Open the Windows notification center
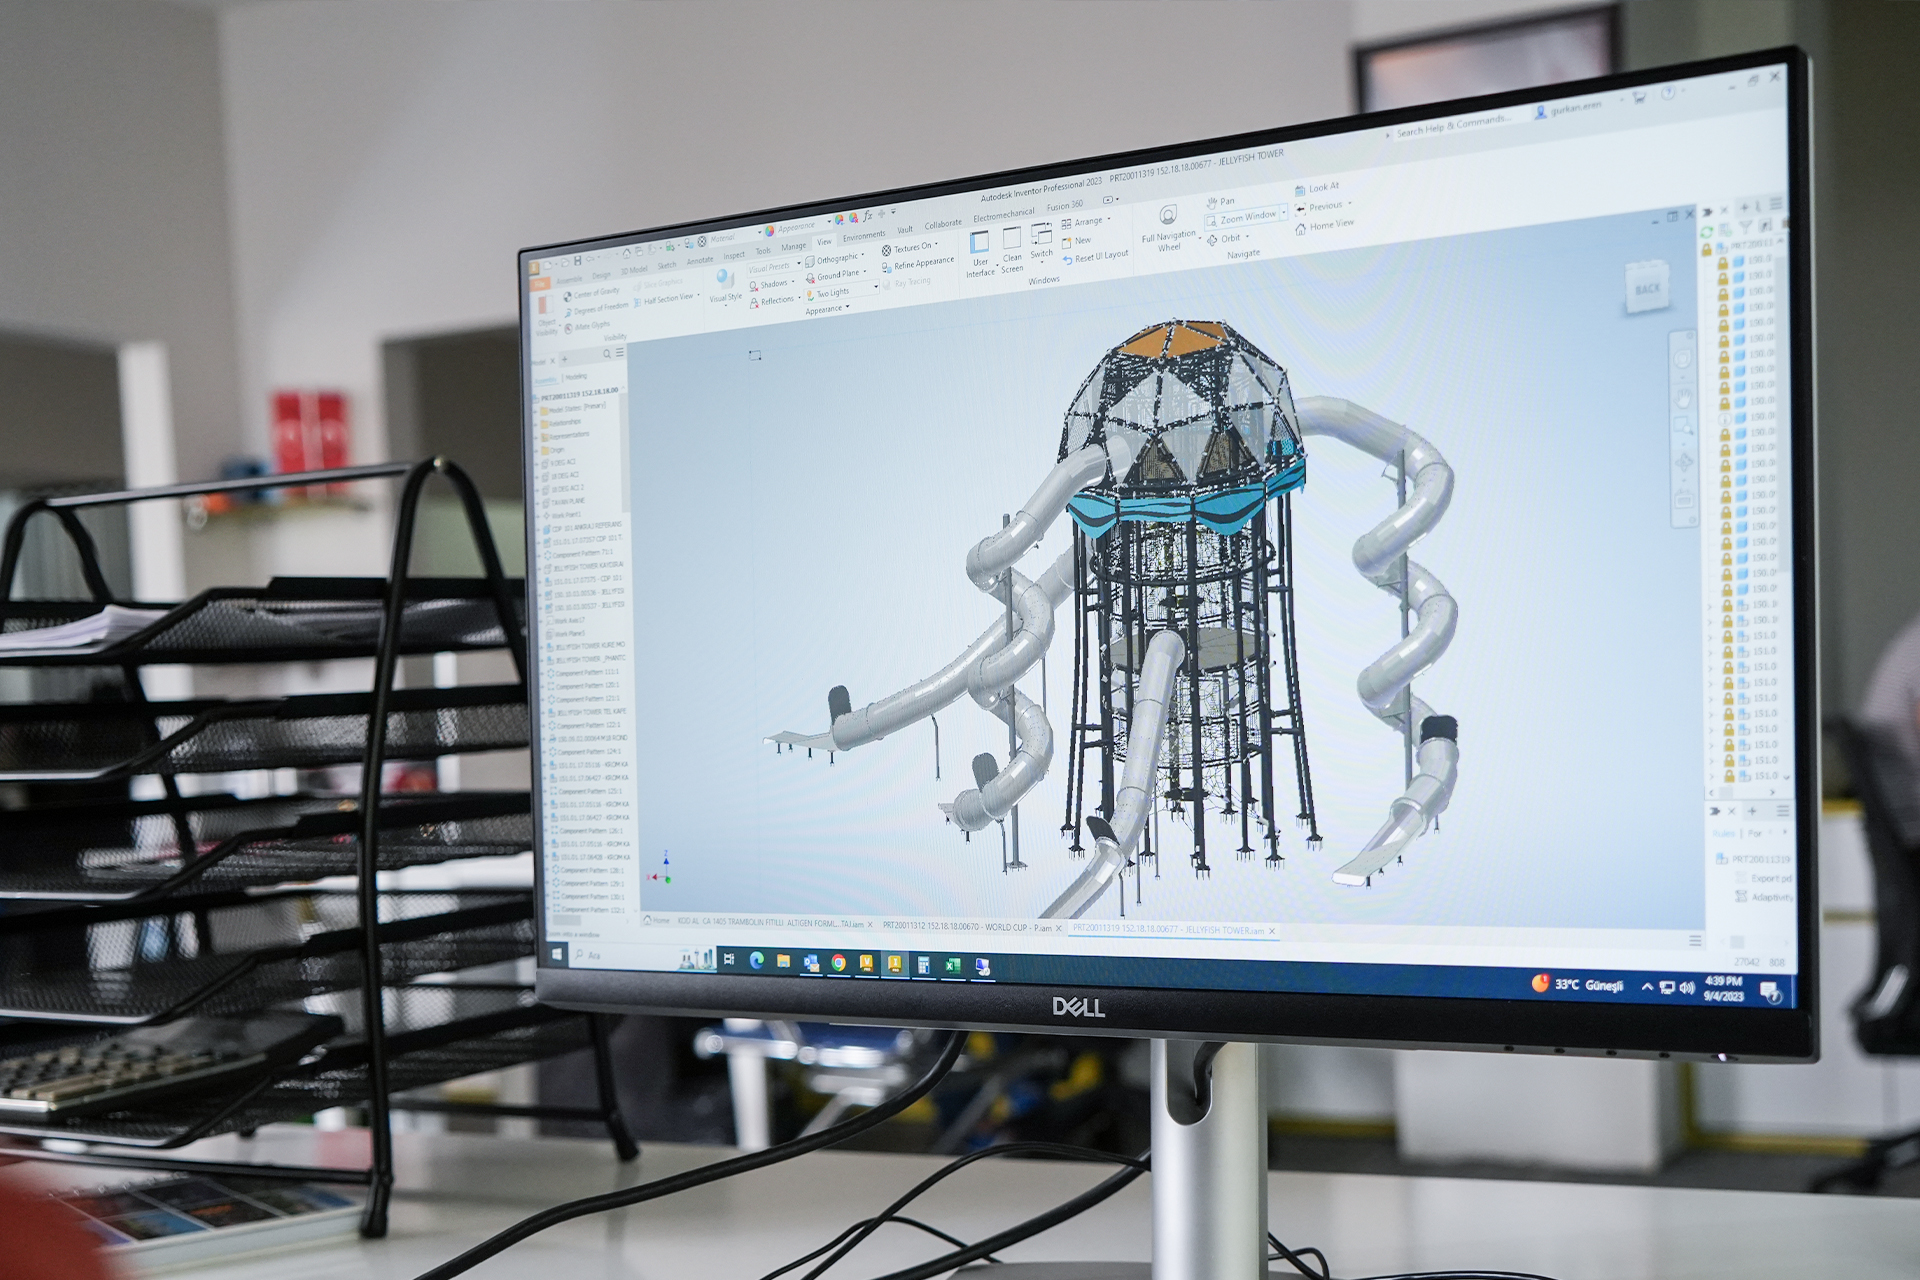 1770,992
